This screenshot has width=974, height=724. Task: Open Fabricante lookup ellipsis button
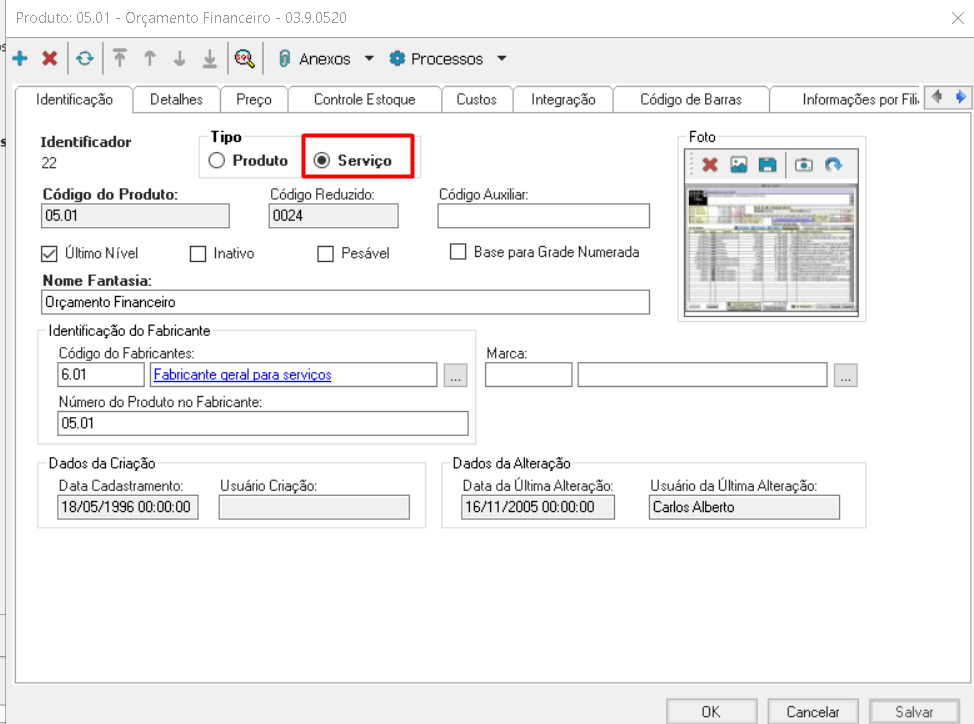point(455,375)
